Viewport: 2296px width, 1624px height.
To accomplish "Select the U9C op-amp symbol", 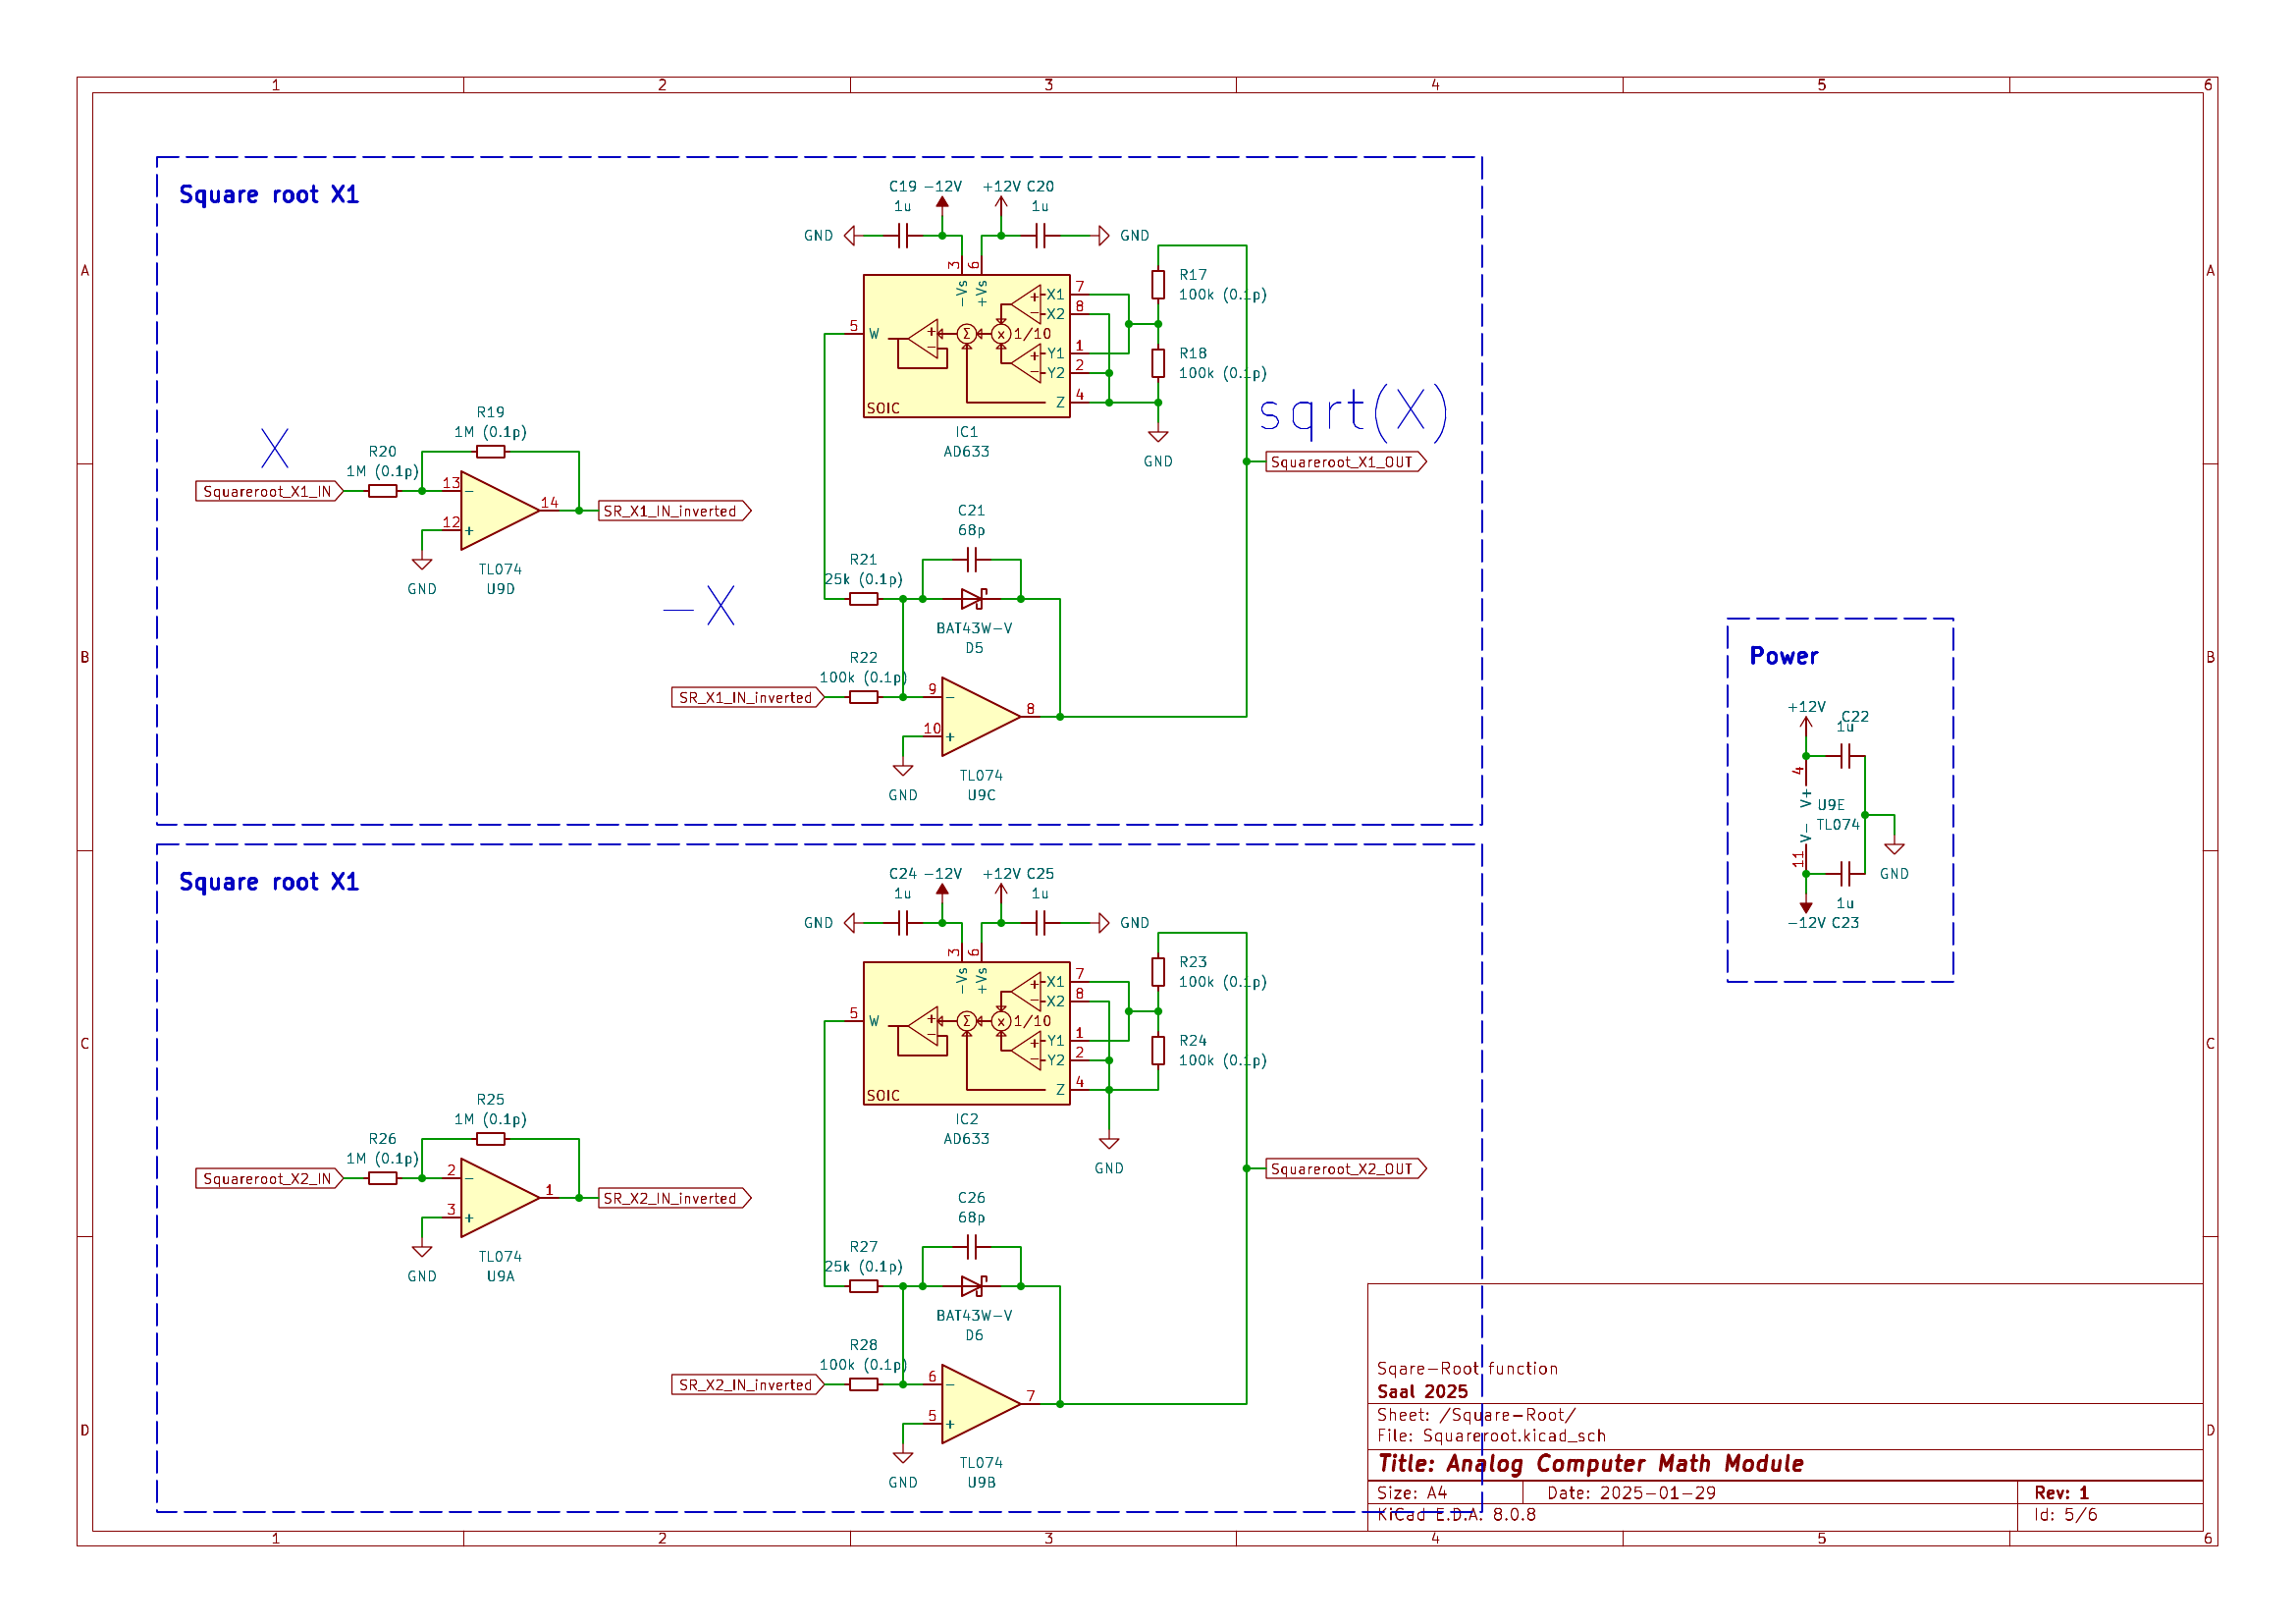I will coord(981,717).
